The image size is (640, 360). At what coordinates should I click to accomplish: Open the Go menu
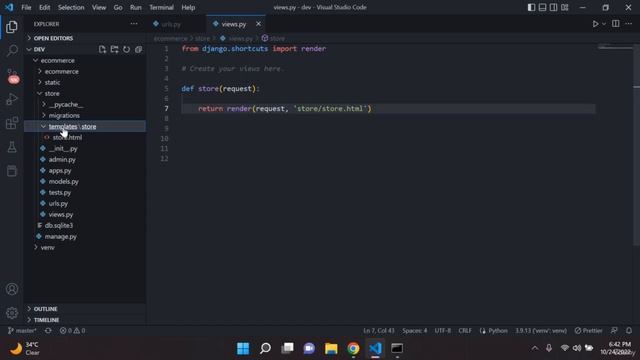pyautogui.click(x=118, y=7)
